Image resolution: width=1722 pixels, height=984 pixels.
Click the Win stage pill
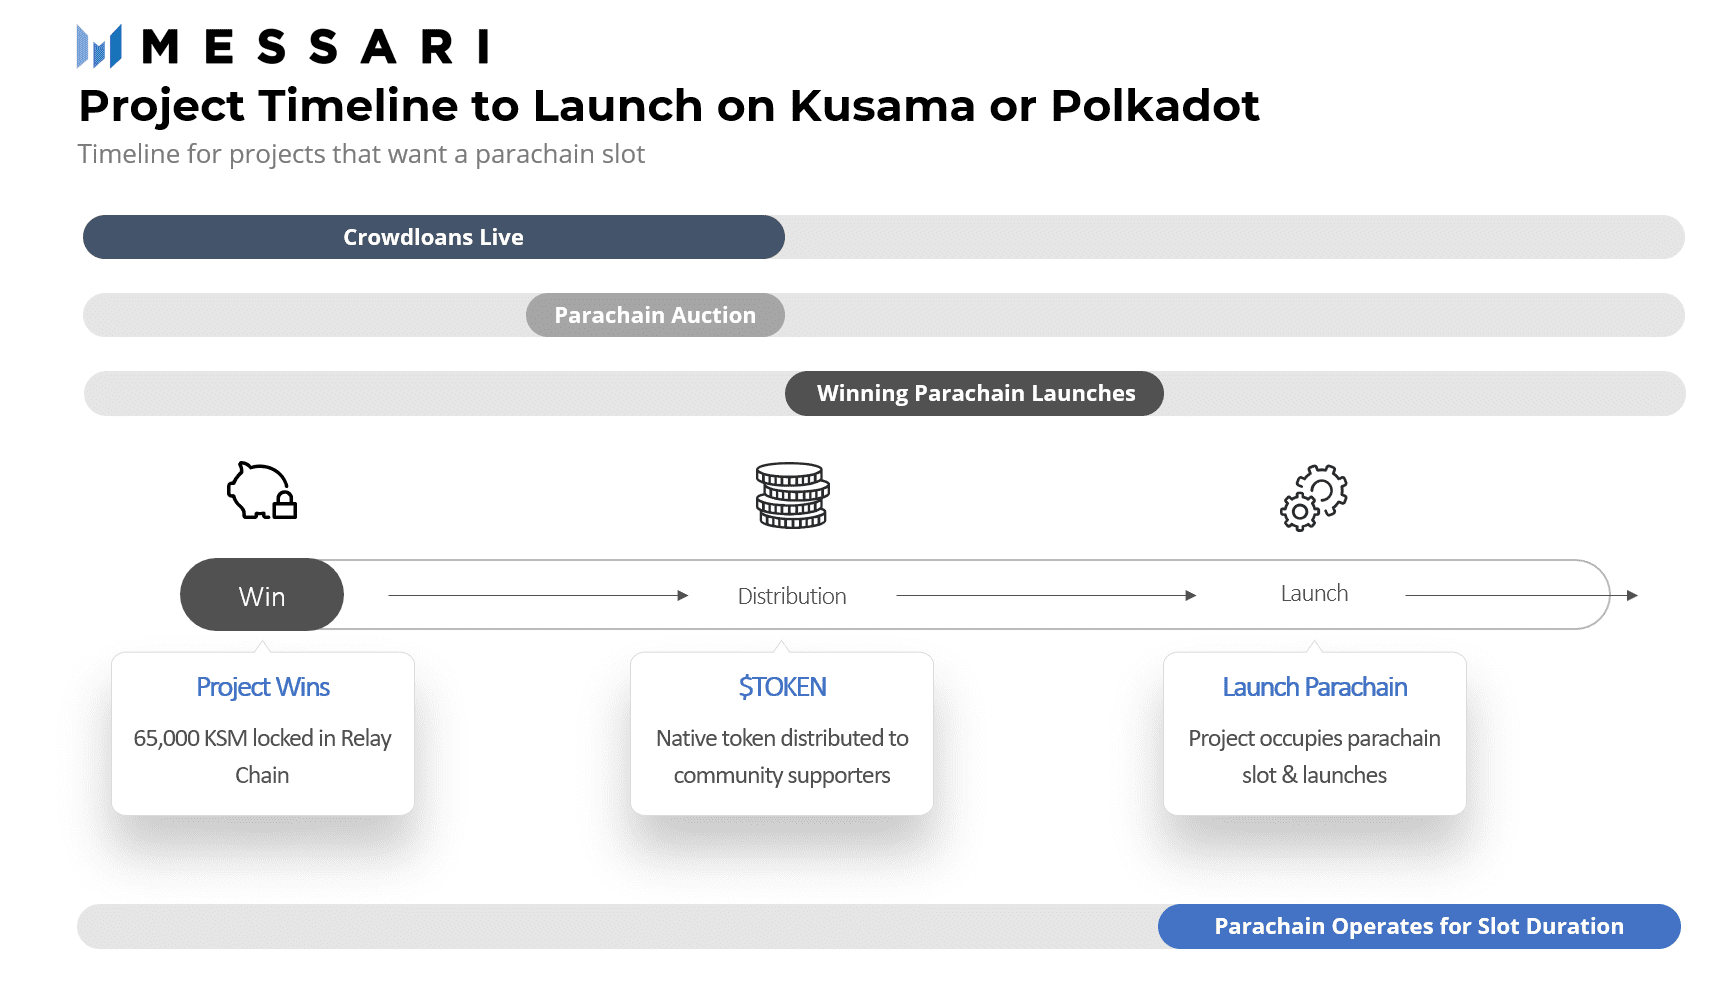pyautogui.click(x=262, y=595)
